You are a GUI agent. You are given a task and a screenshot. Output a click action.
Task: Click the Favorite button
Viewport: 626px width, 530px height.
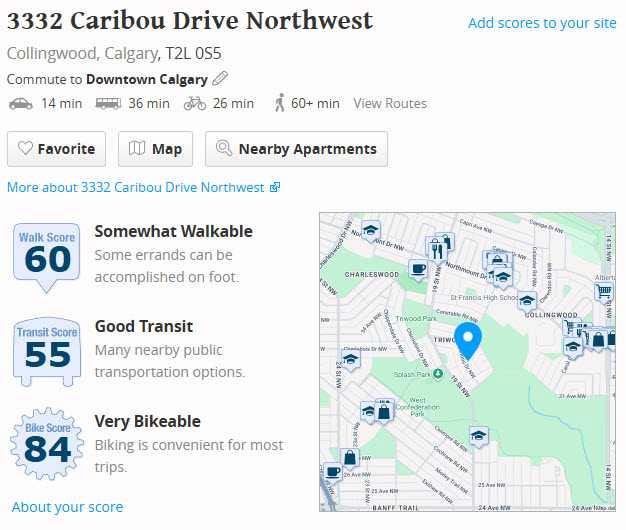(x=57, y=149)
